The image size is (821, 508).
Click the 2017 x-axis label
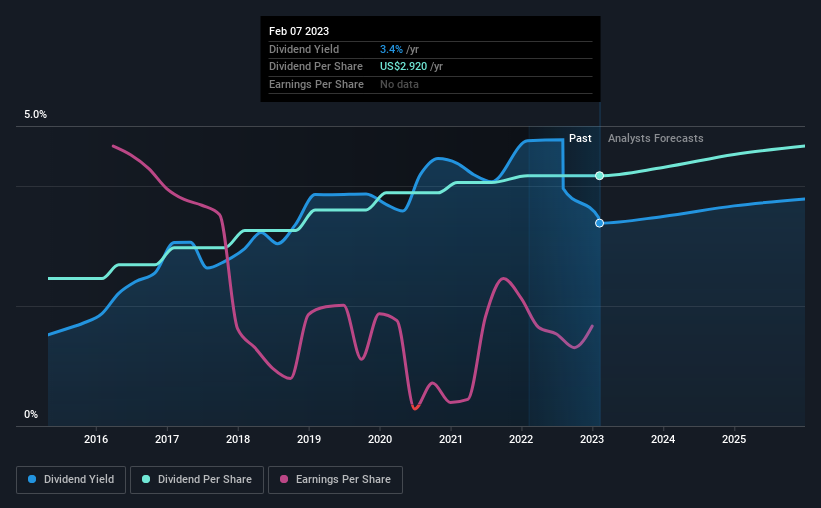[167, 439]
